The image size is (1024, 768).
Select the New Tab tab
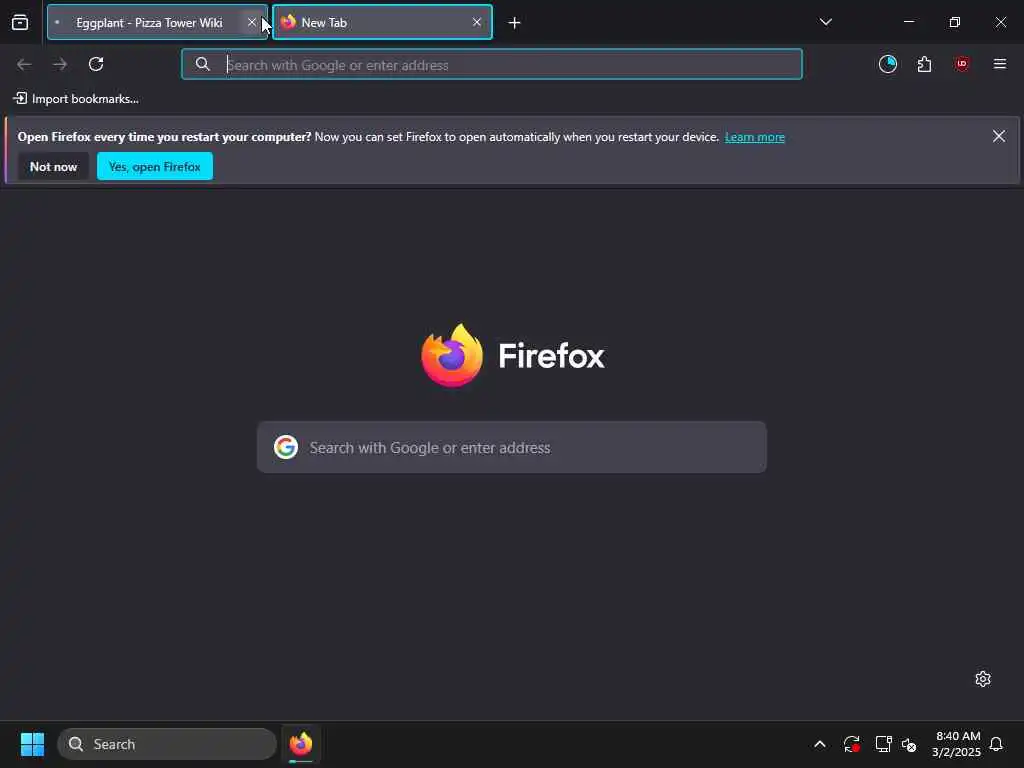[x=382, y=22]
